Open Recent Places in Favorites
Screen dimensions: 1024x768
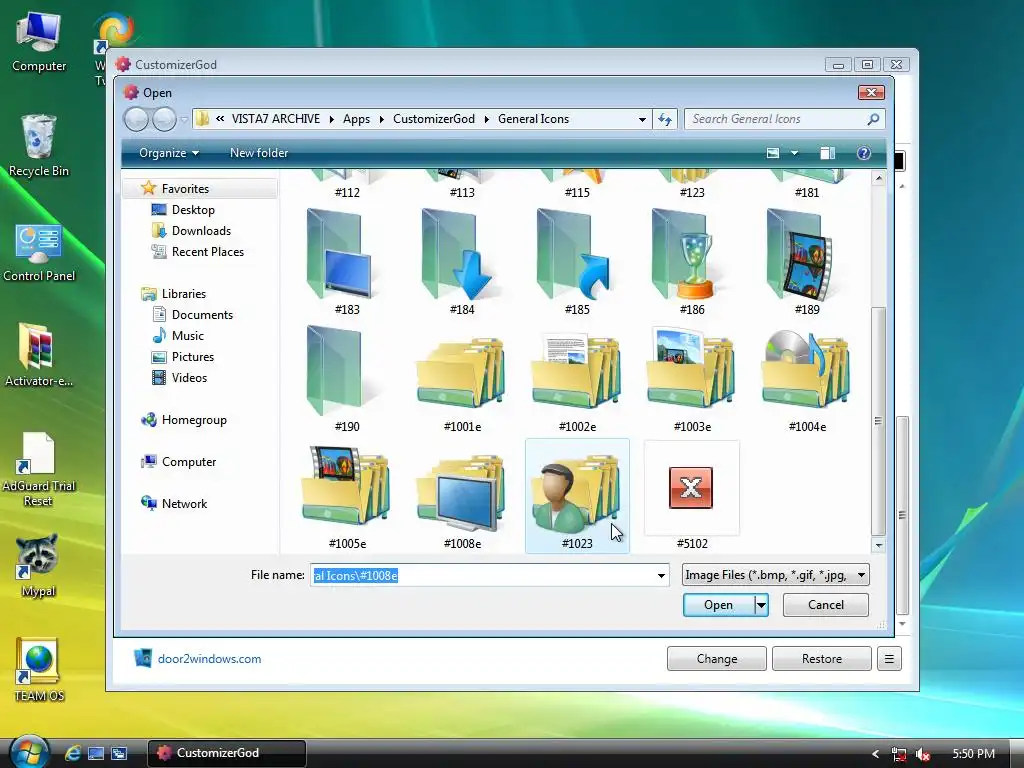(x=208, y=251)
